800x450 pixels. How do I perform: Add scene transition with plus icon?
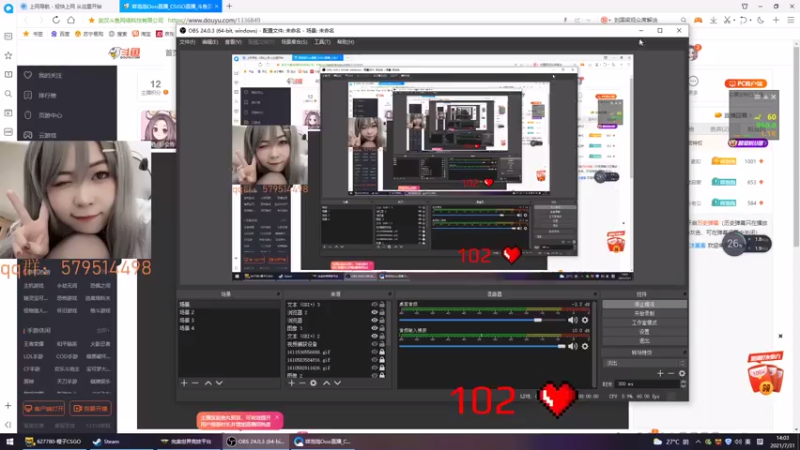pos(660,373)
